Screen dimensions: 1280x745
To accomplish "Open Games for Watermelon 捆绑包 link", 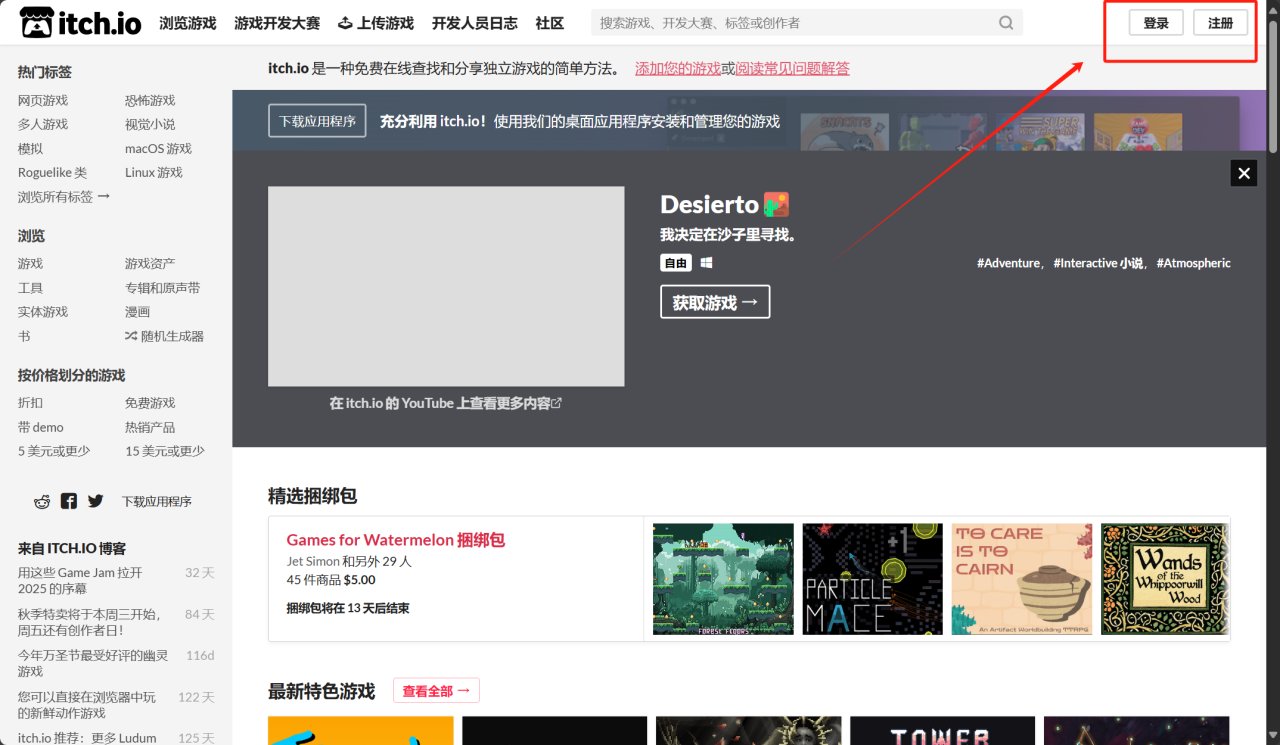I will pyautogui.click(x=396, y=540).
